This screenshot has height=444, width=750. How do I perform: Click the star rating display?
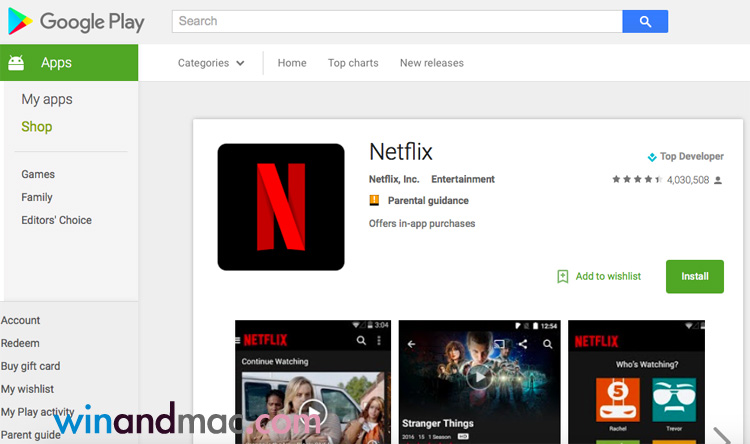coord(637,180)
